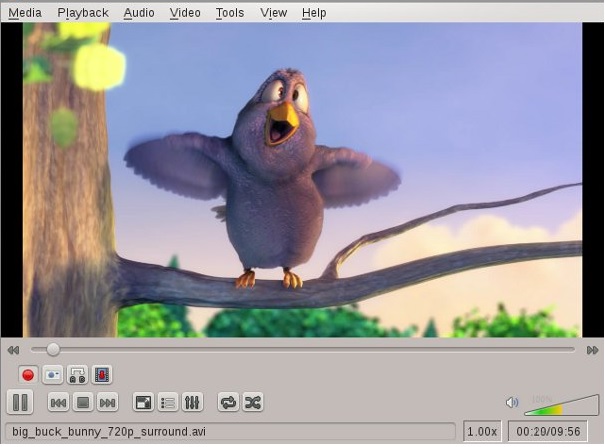Toggle A-B loop button
The width and height of the screenshot is (605, 447).
76,375
